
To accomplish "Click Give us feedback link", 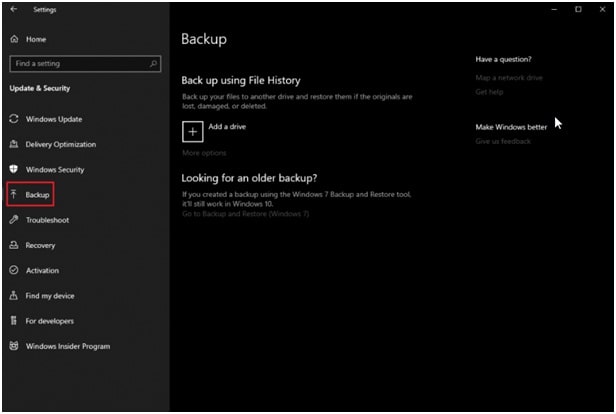I will 503,141.
